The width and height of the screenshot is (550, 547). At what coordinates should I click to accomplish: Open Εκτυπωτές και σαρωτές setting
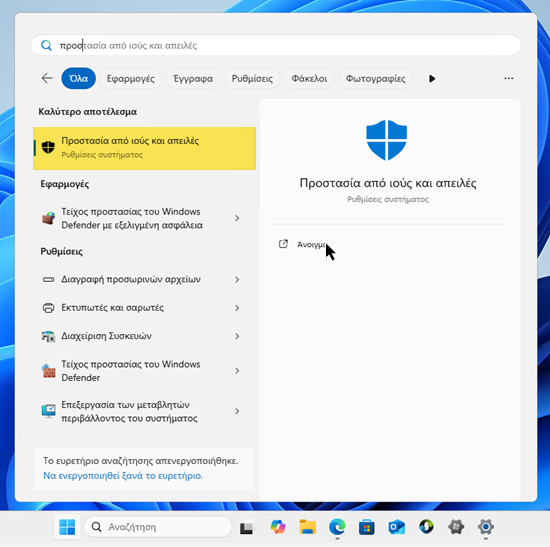(144, 308)
